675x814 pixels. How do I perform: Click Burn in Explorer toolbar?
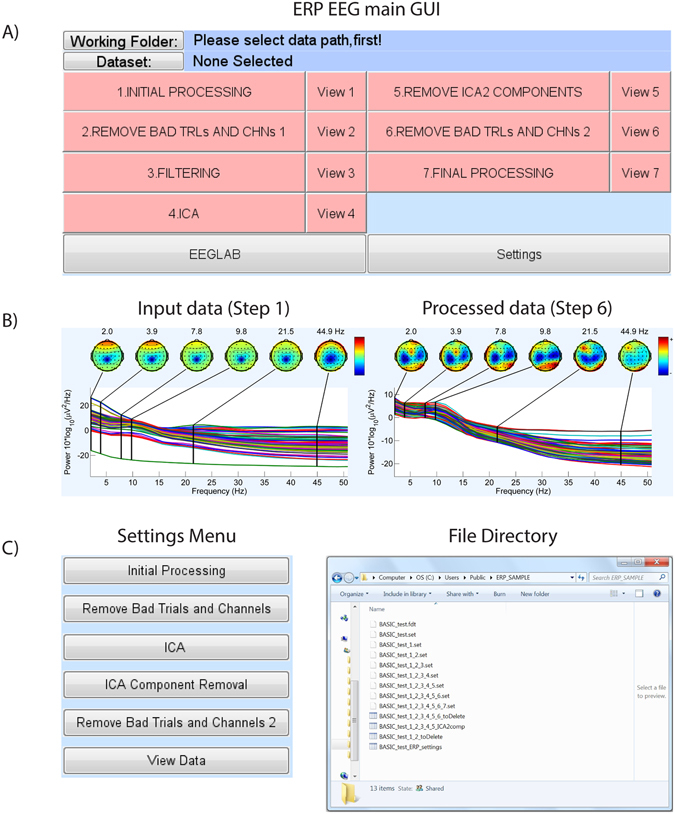pyautogui.click(x=500, y=594)
